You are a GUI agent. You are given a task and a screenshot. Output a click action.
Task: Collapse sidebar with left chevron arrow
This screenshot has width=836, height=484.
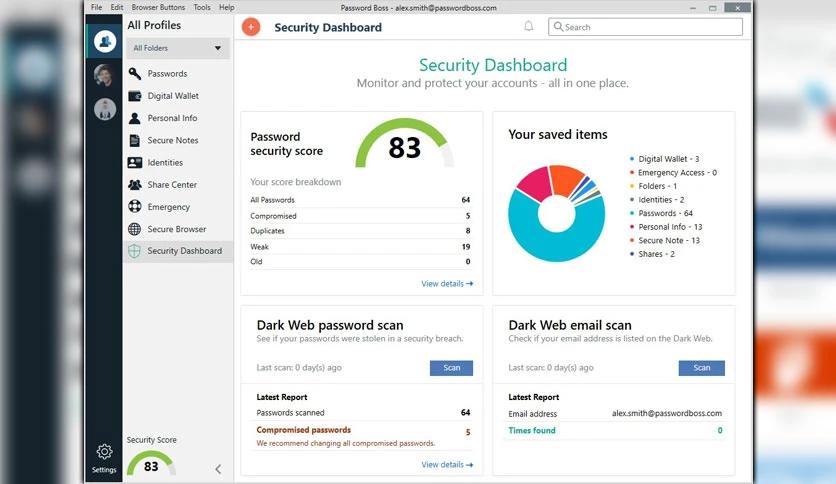point(218,469)
